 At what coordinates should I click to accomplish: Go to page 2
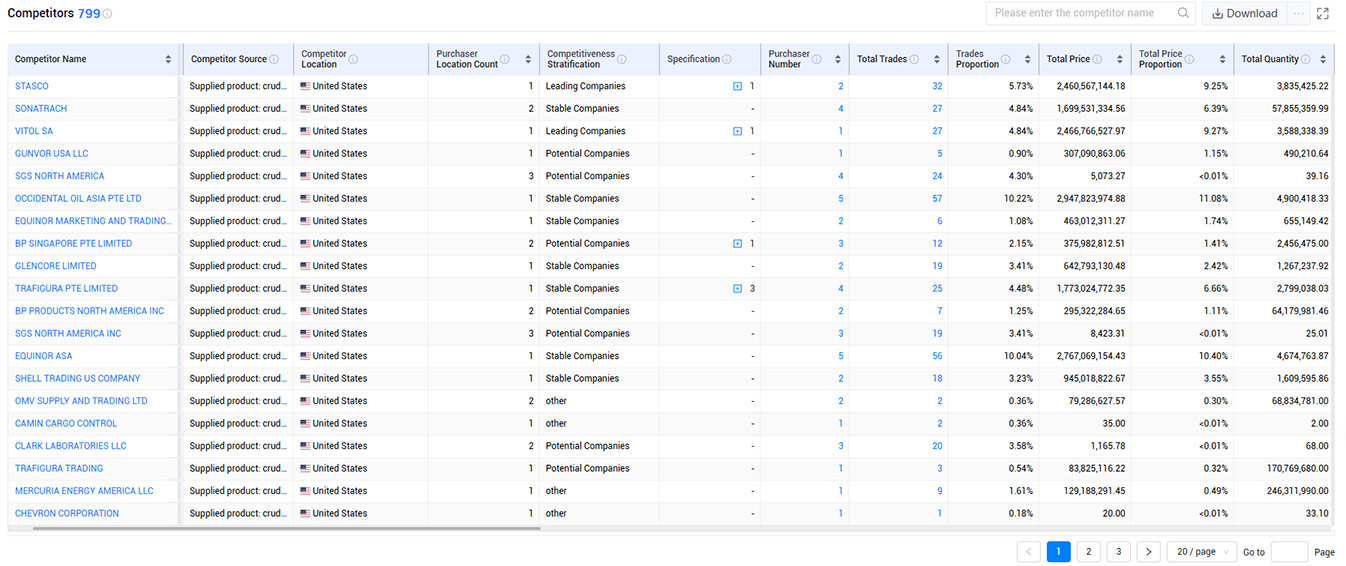coord(1088,552)
